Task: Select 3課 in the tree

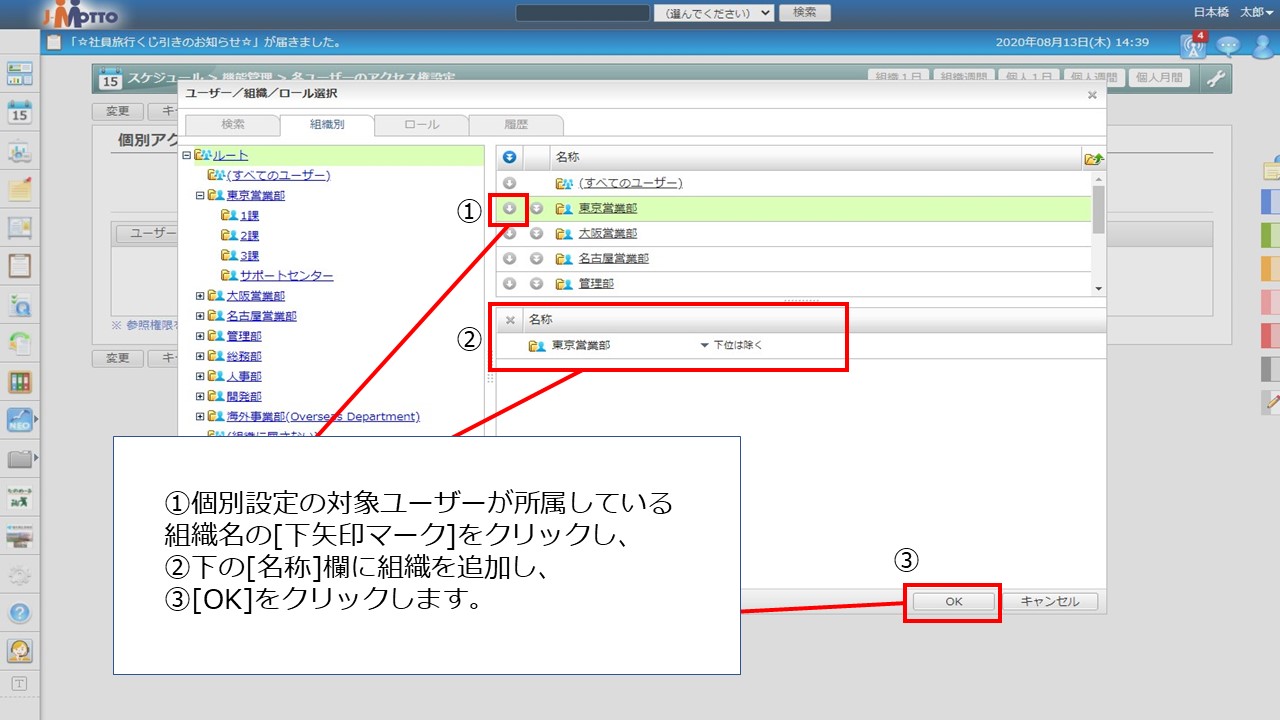Action: pos(248,255)
